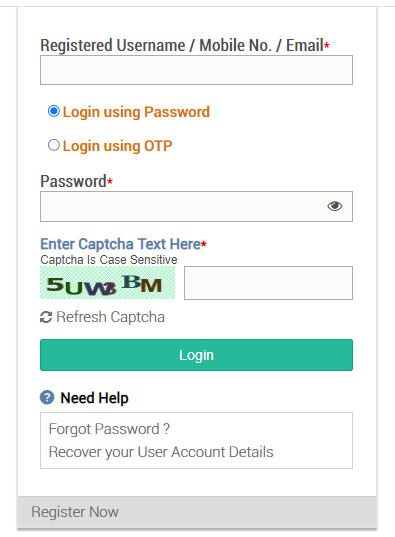The width and height of the screenshot is (395, 537).
Task: Click the captcha text entry box
Action: pyautogui.click(x=268, y=283)
